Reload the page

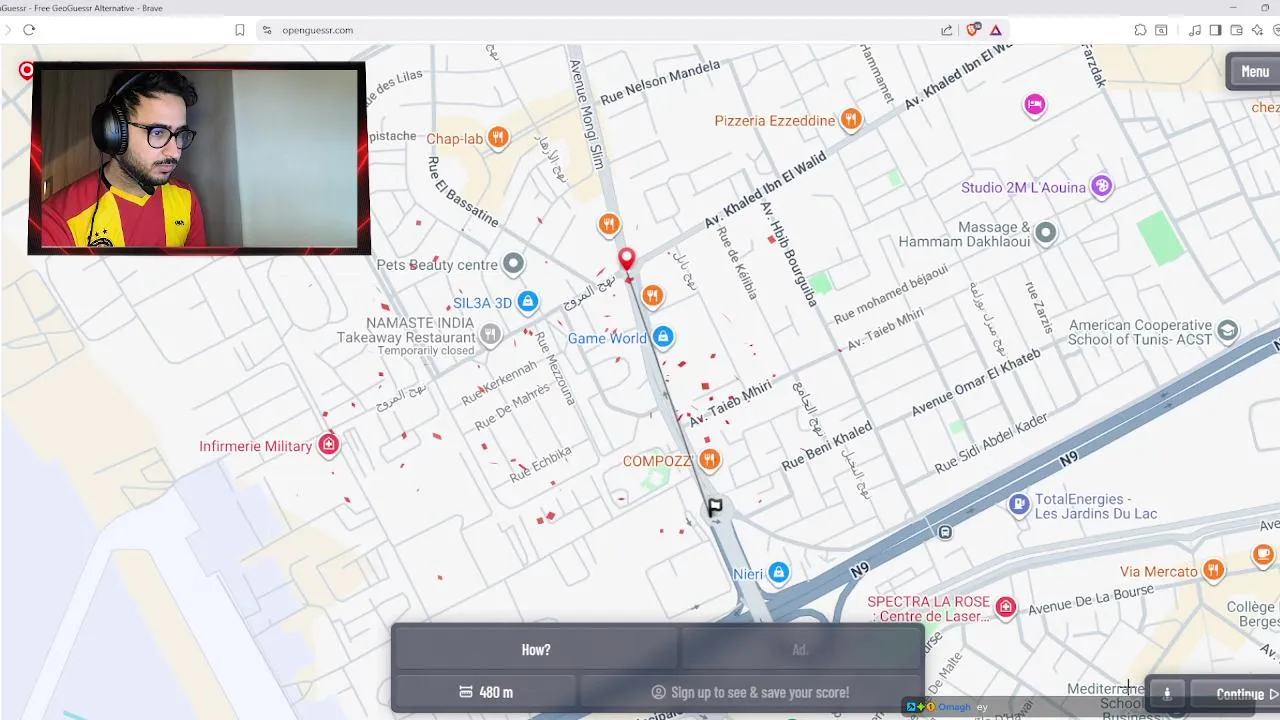click(x=29, y=30)
